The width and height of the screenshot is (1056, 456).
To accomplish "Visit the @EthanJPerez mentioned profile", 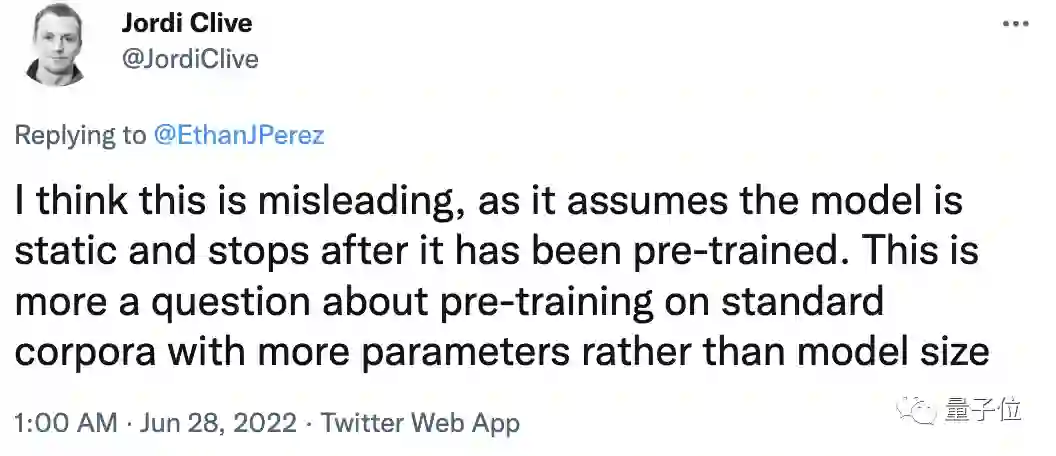I will pyautogui.click(x=238, y=136).
